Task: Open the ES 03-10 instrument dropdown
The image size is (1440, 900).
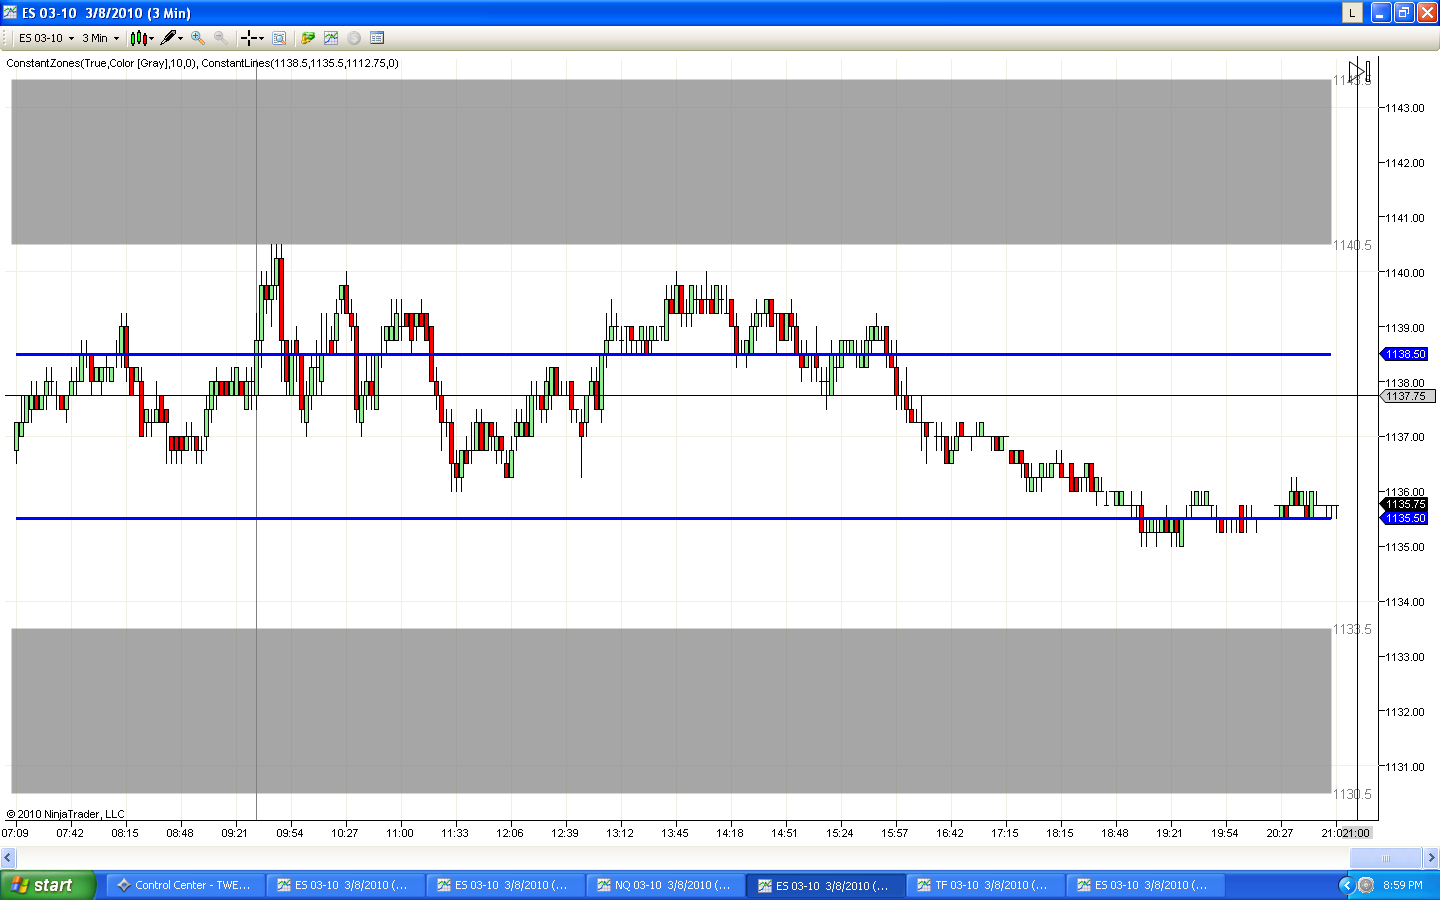Action: tap(46, 38)
